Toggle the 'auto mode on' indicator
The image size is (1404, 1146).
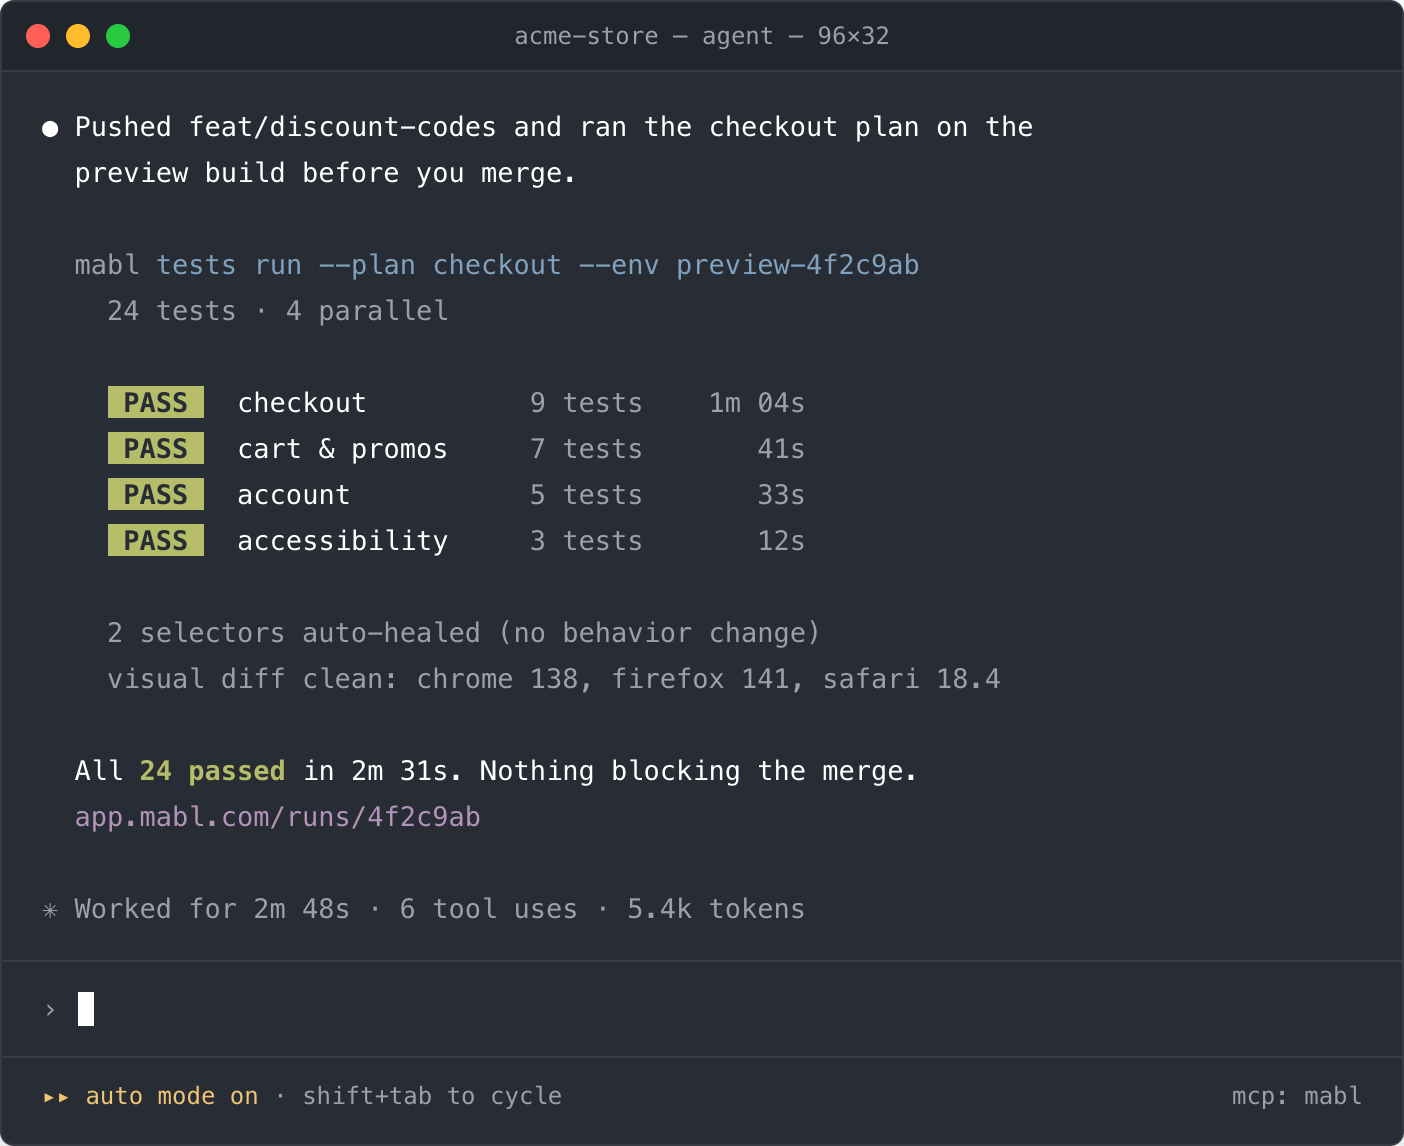pyautogui.click(x=172, y=1096)
